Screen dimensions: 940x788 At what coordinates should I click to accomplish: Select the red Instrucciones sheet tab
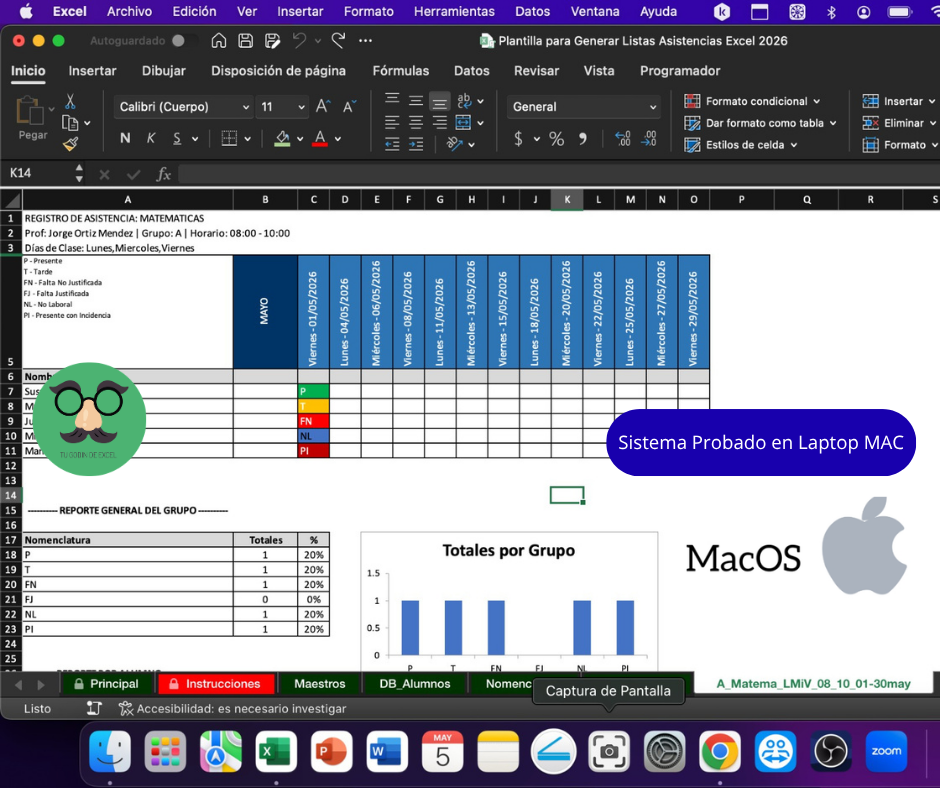pos(216,684)
